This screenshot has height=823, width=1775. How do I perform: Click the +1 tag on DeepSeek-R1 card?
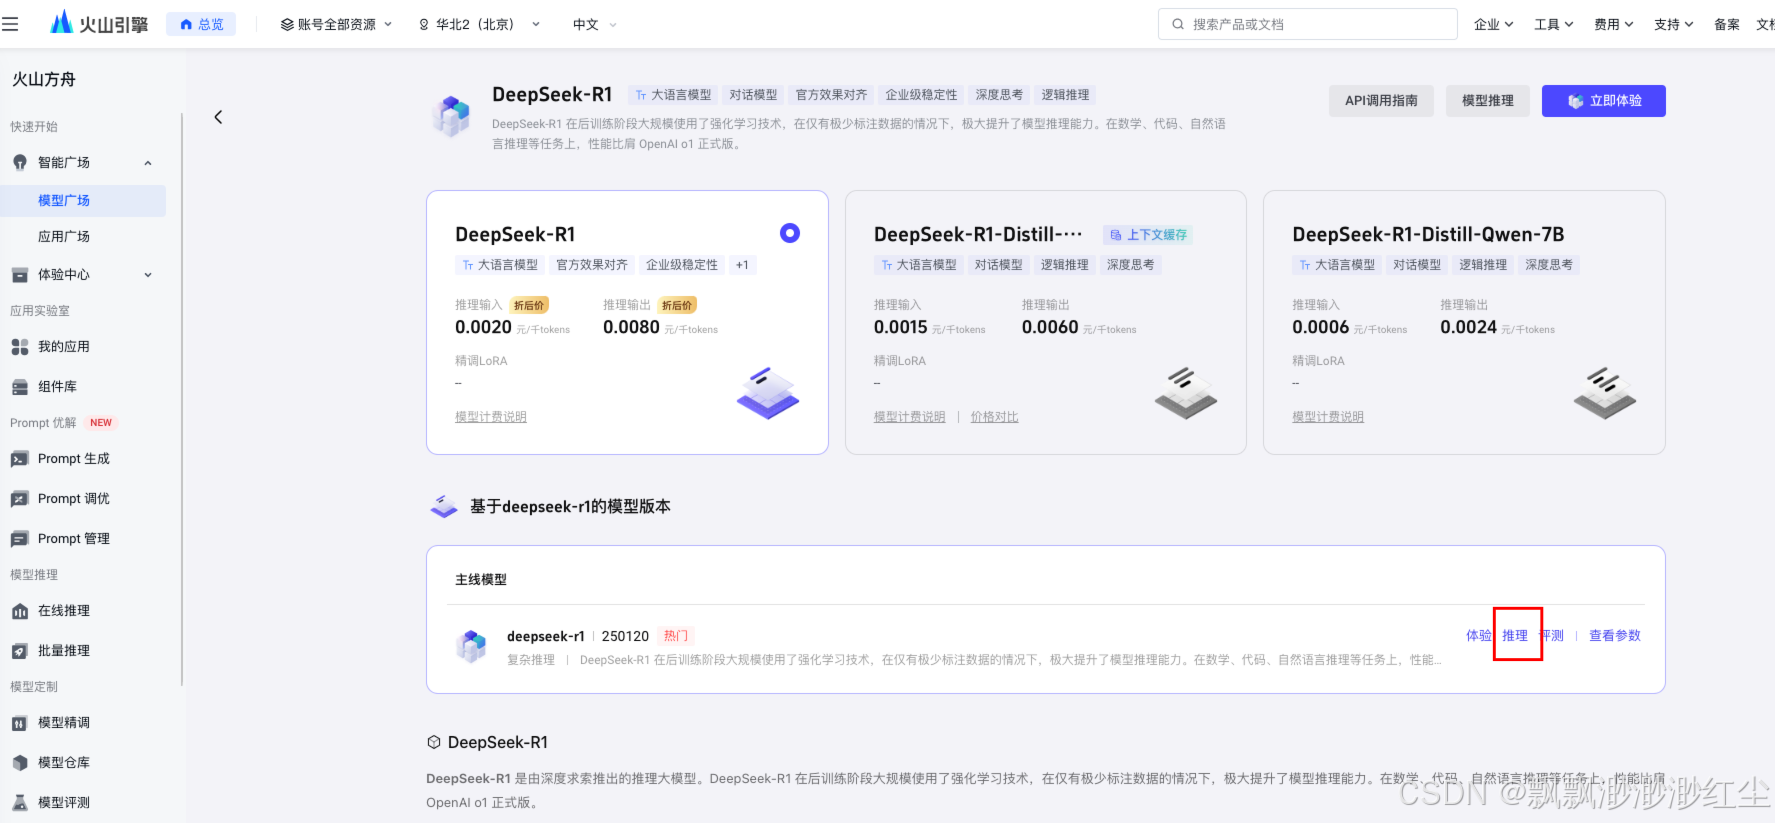click(x=742, y=265)
